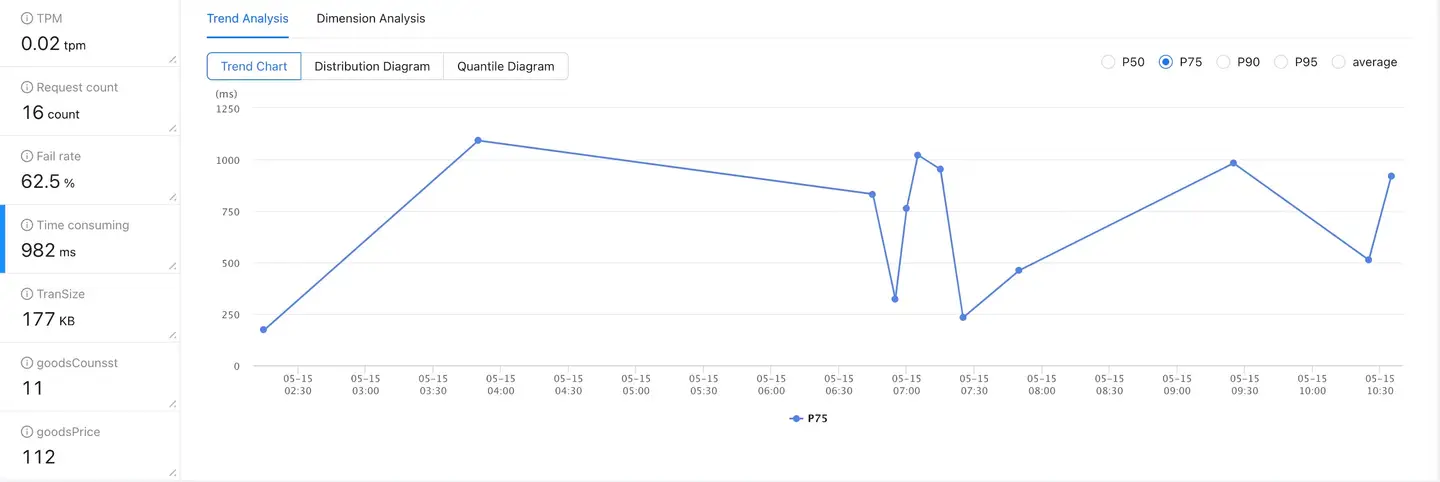Expand the TranSize card corner handle
The width and height of the screenshot is (1440, 482).
point(173,335)
